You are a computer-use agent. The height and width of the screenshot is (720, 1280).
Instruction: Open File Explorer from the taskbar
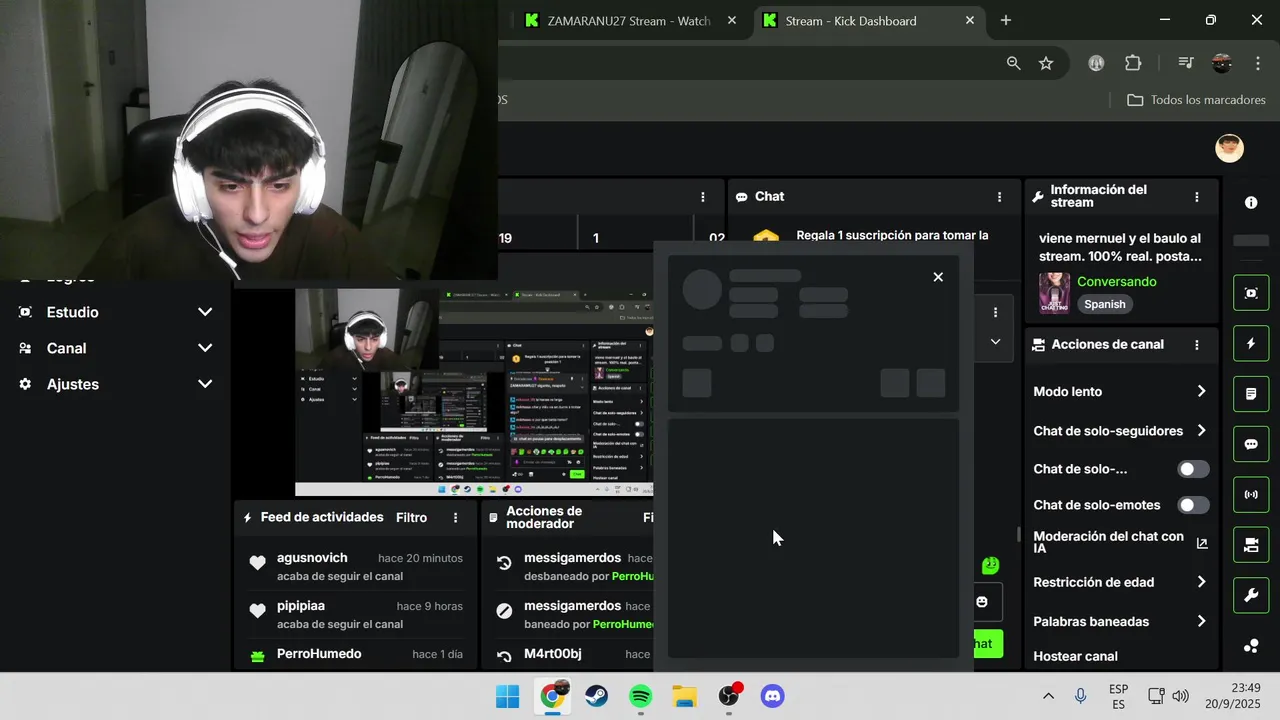685,696
